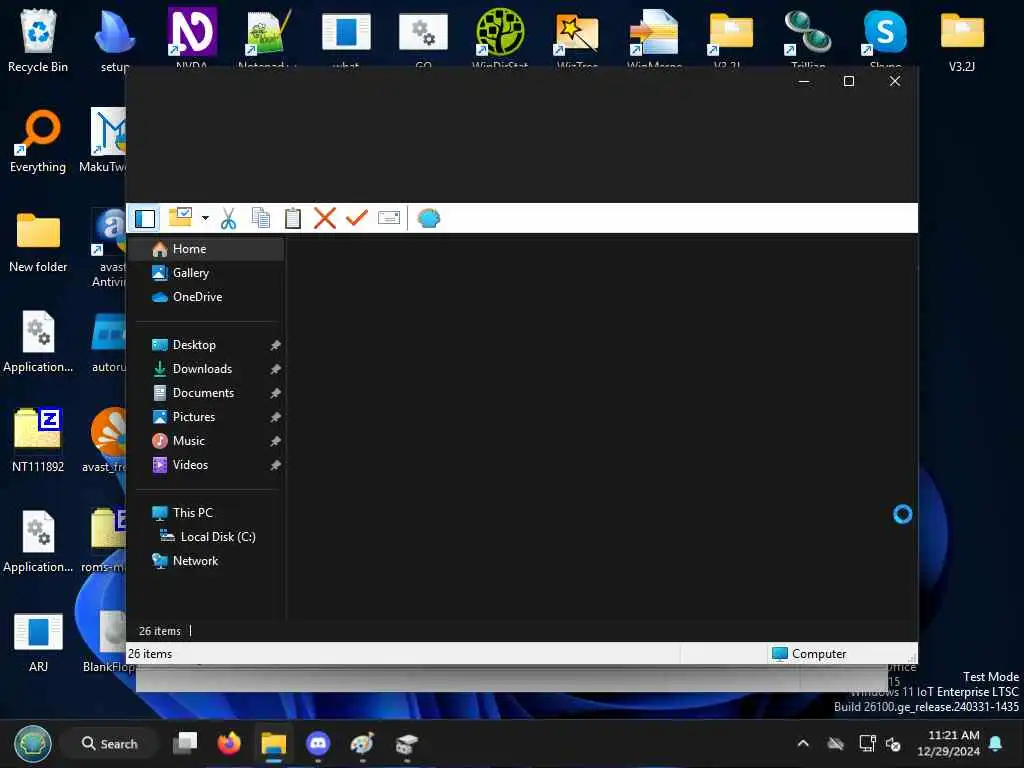Show hidden tray icons chevron
1024x768 pixels.
click(803, 743)
